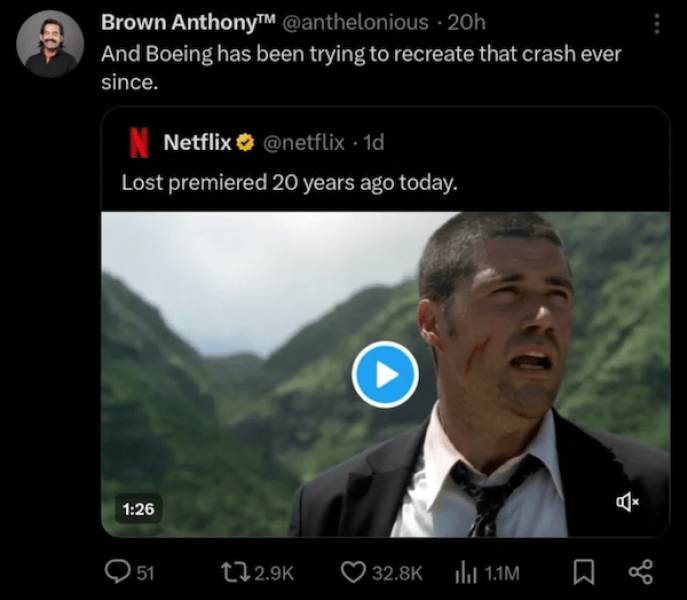Click the 1:26 video duration badge
This screenshot has width=687, height=600.
coord(138,508)
